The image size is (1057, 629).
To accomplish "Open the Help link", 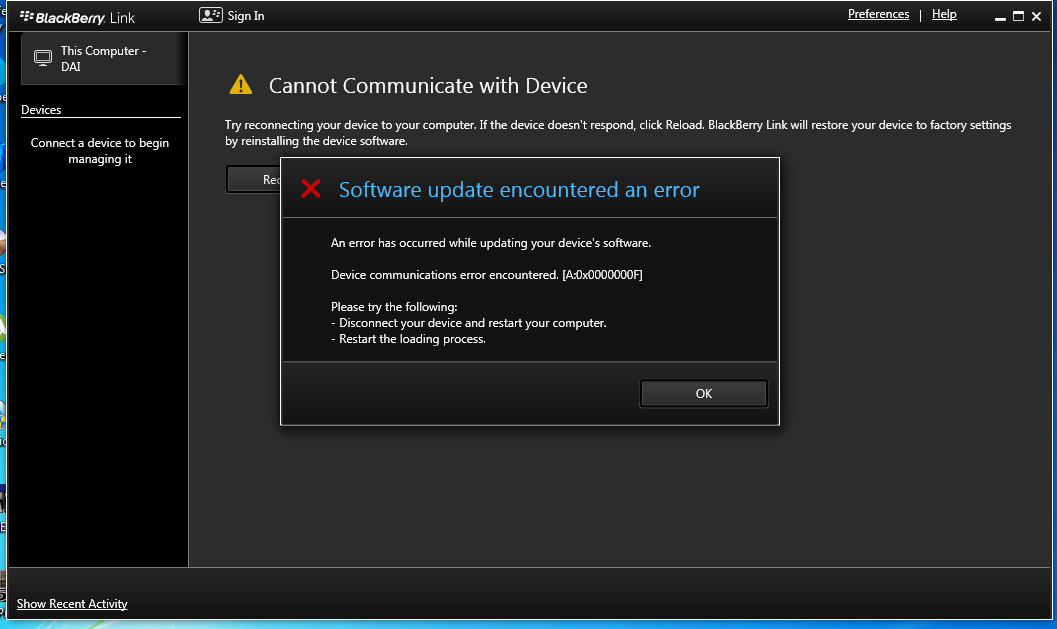I will [944, 14].
